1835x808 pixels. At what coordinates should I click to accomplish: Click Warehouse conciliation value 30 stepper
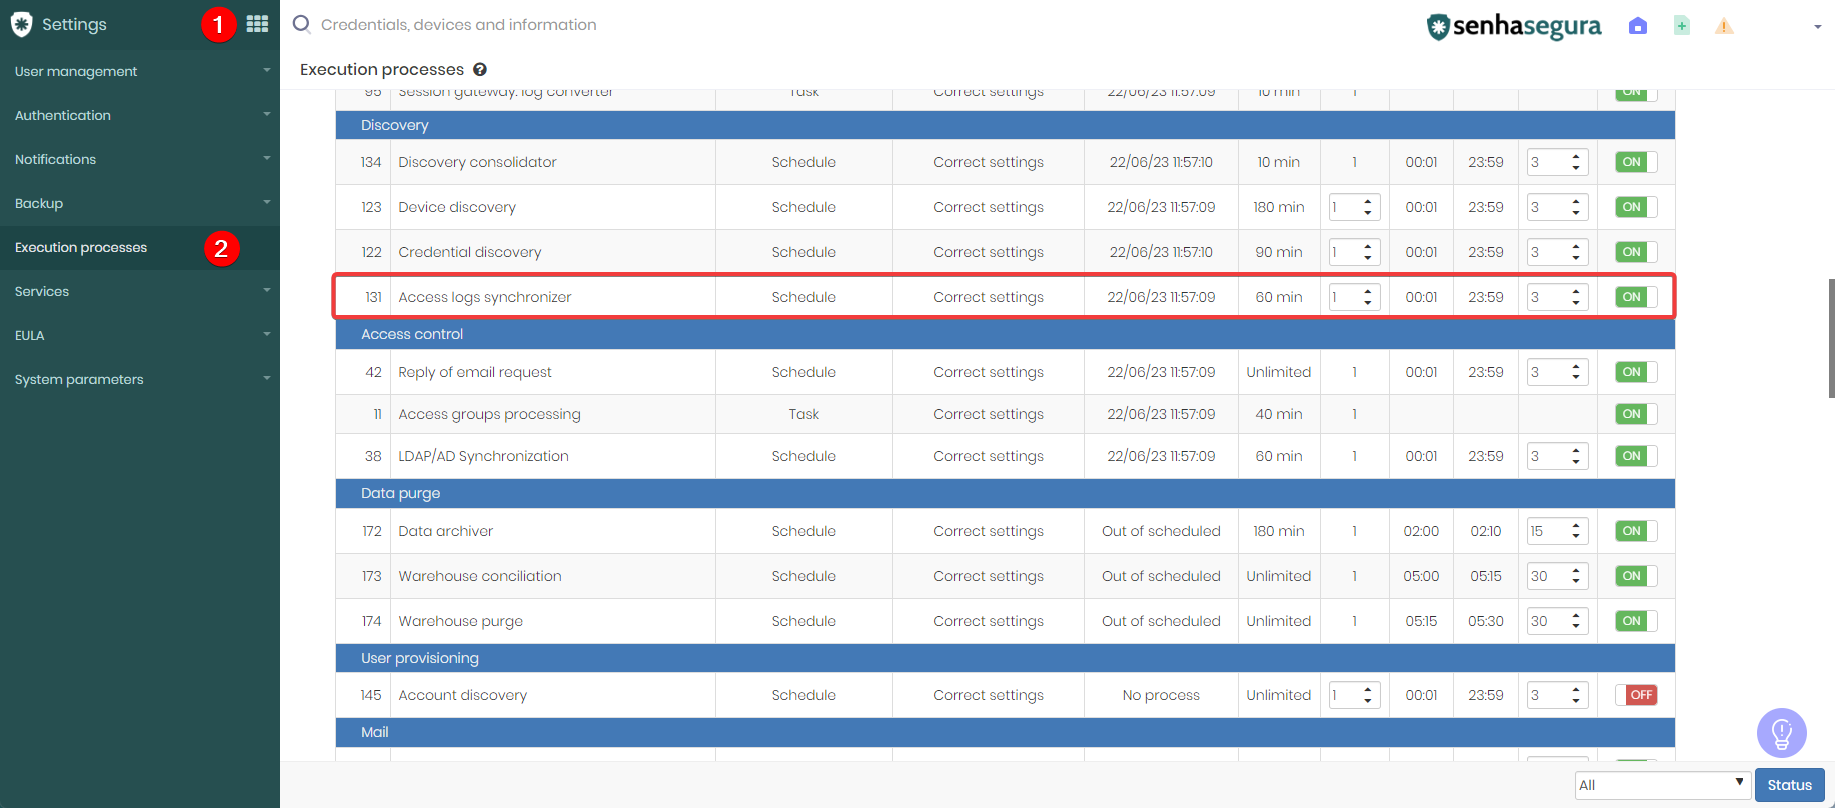pos(1558,576)
